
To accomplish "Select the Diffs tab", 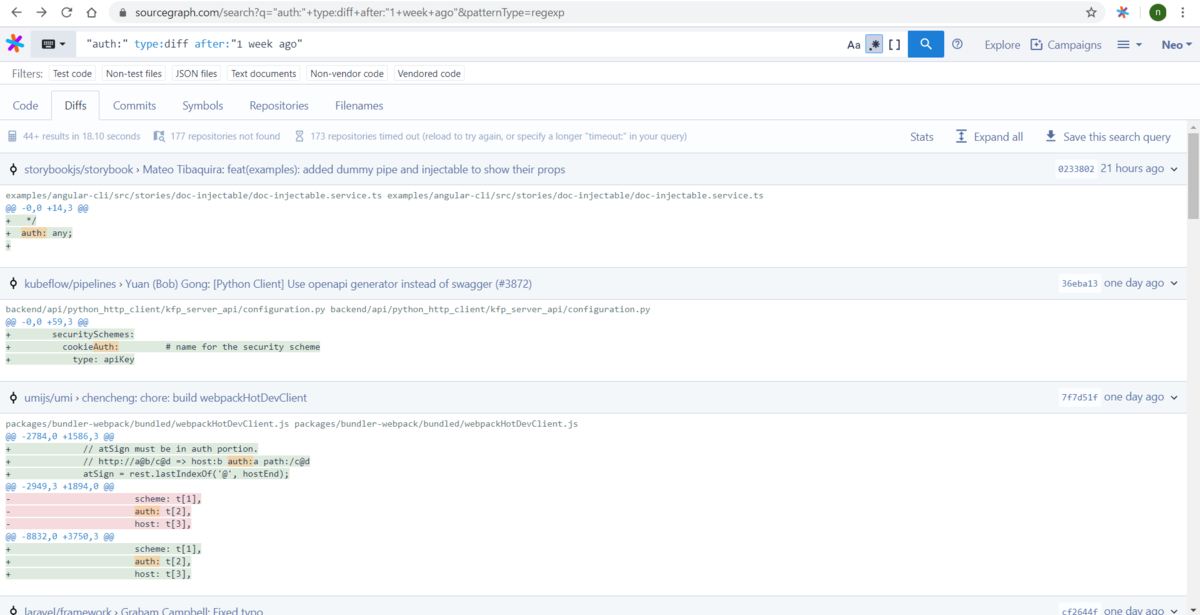I will click(75, 105).
